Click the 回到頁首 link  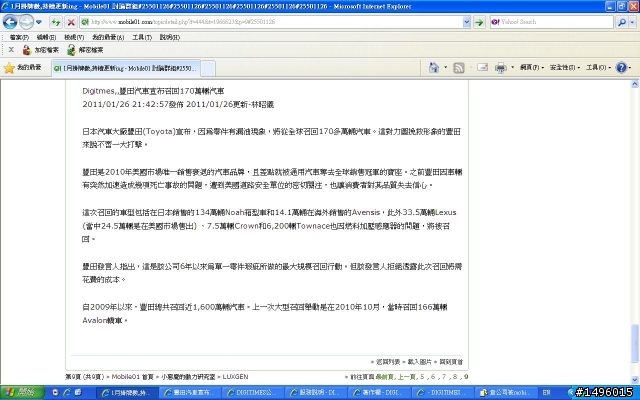click(449, 362)
